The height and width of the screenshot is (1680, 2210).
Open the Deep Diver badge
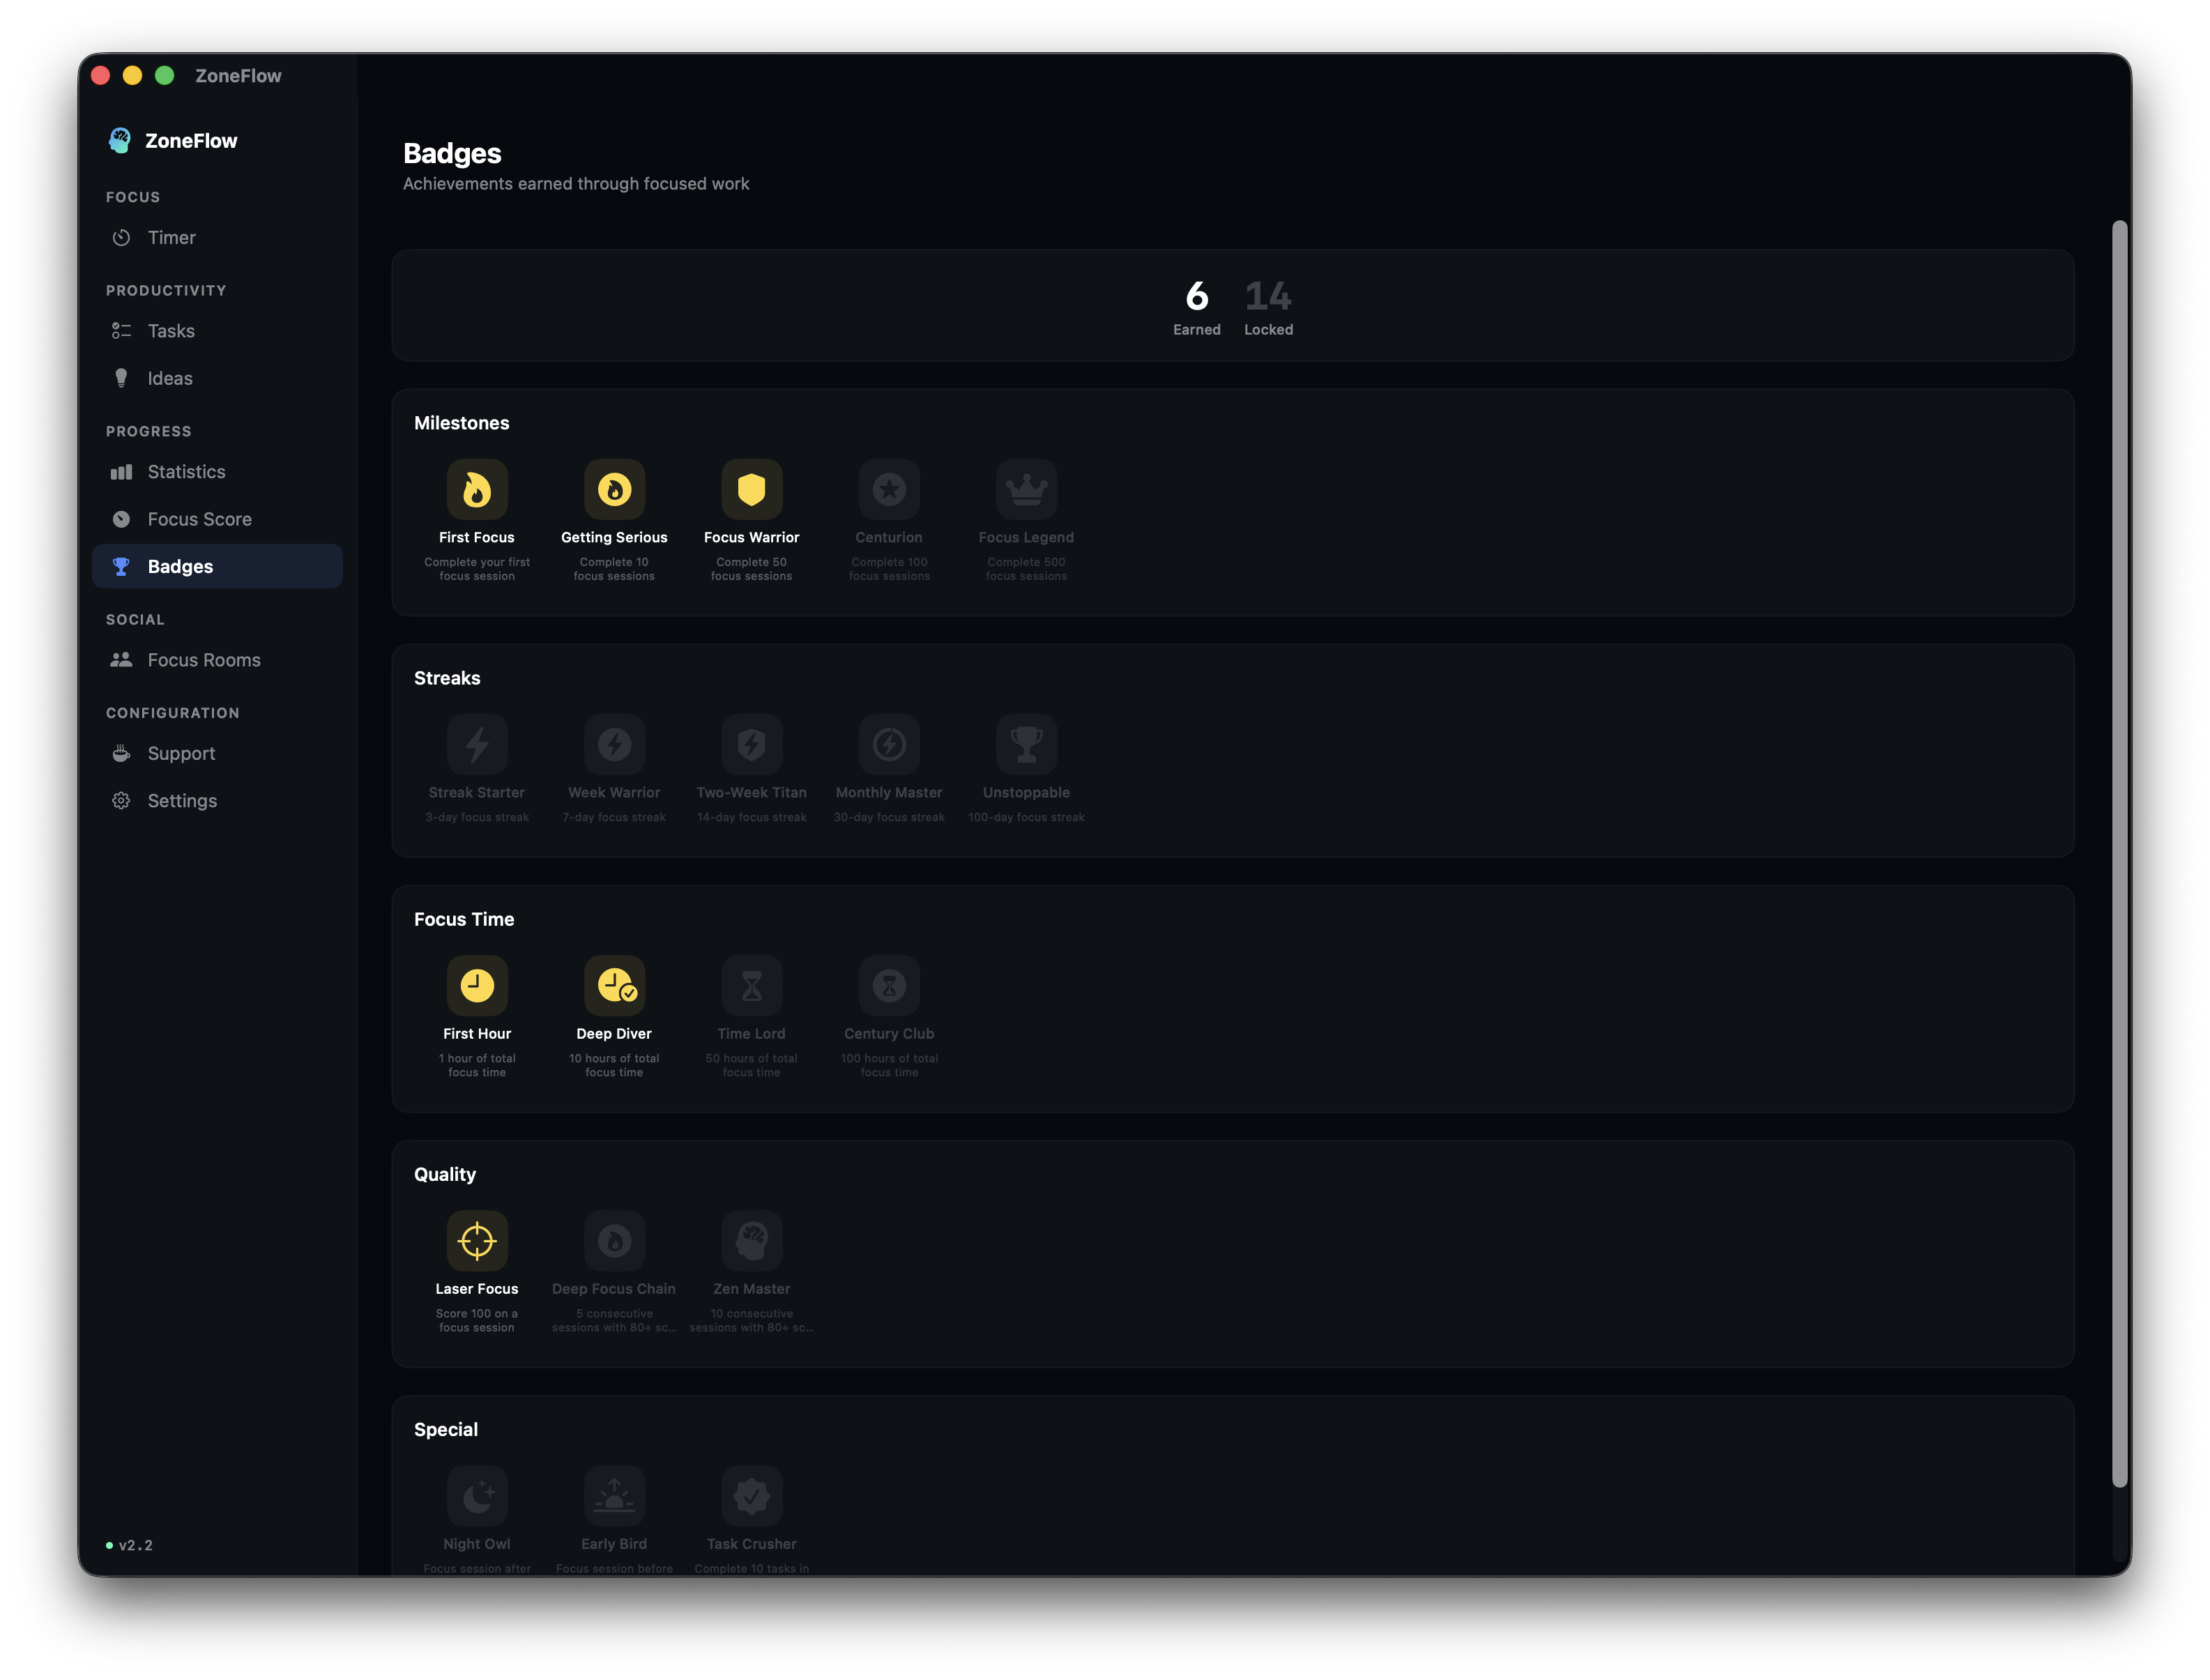click(x=614, y=986)
